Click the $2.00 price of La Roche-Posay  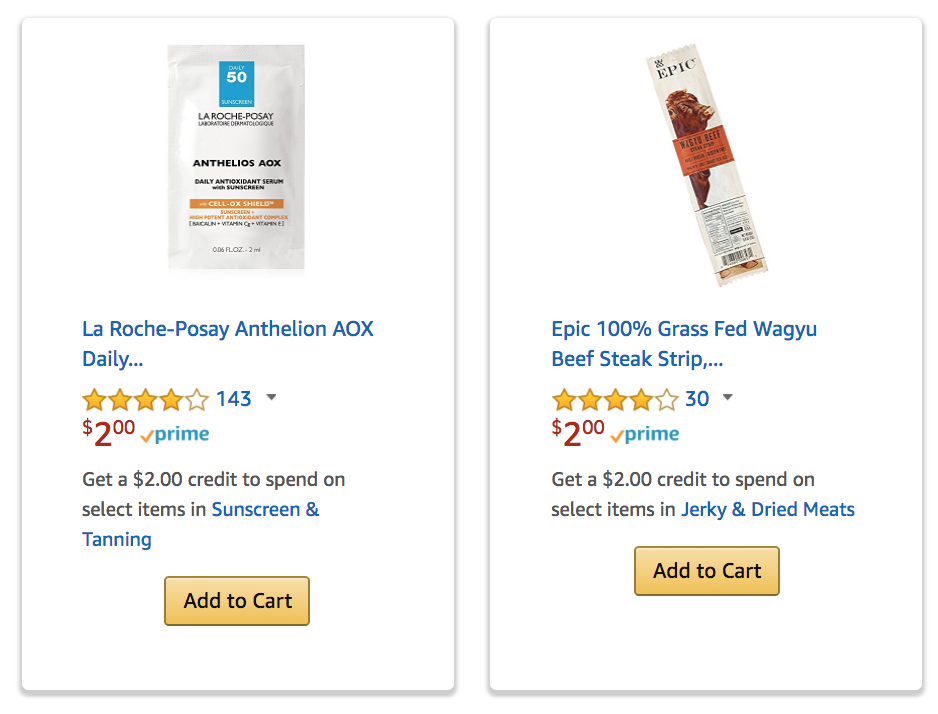point(108,433)
